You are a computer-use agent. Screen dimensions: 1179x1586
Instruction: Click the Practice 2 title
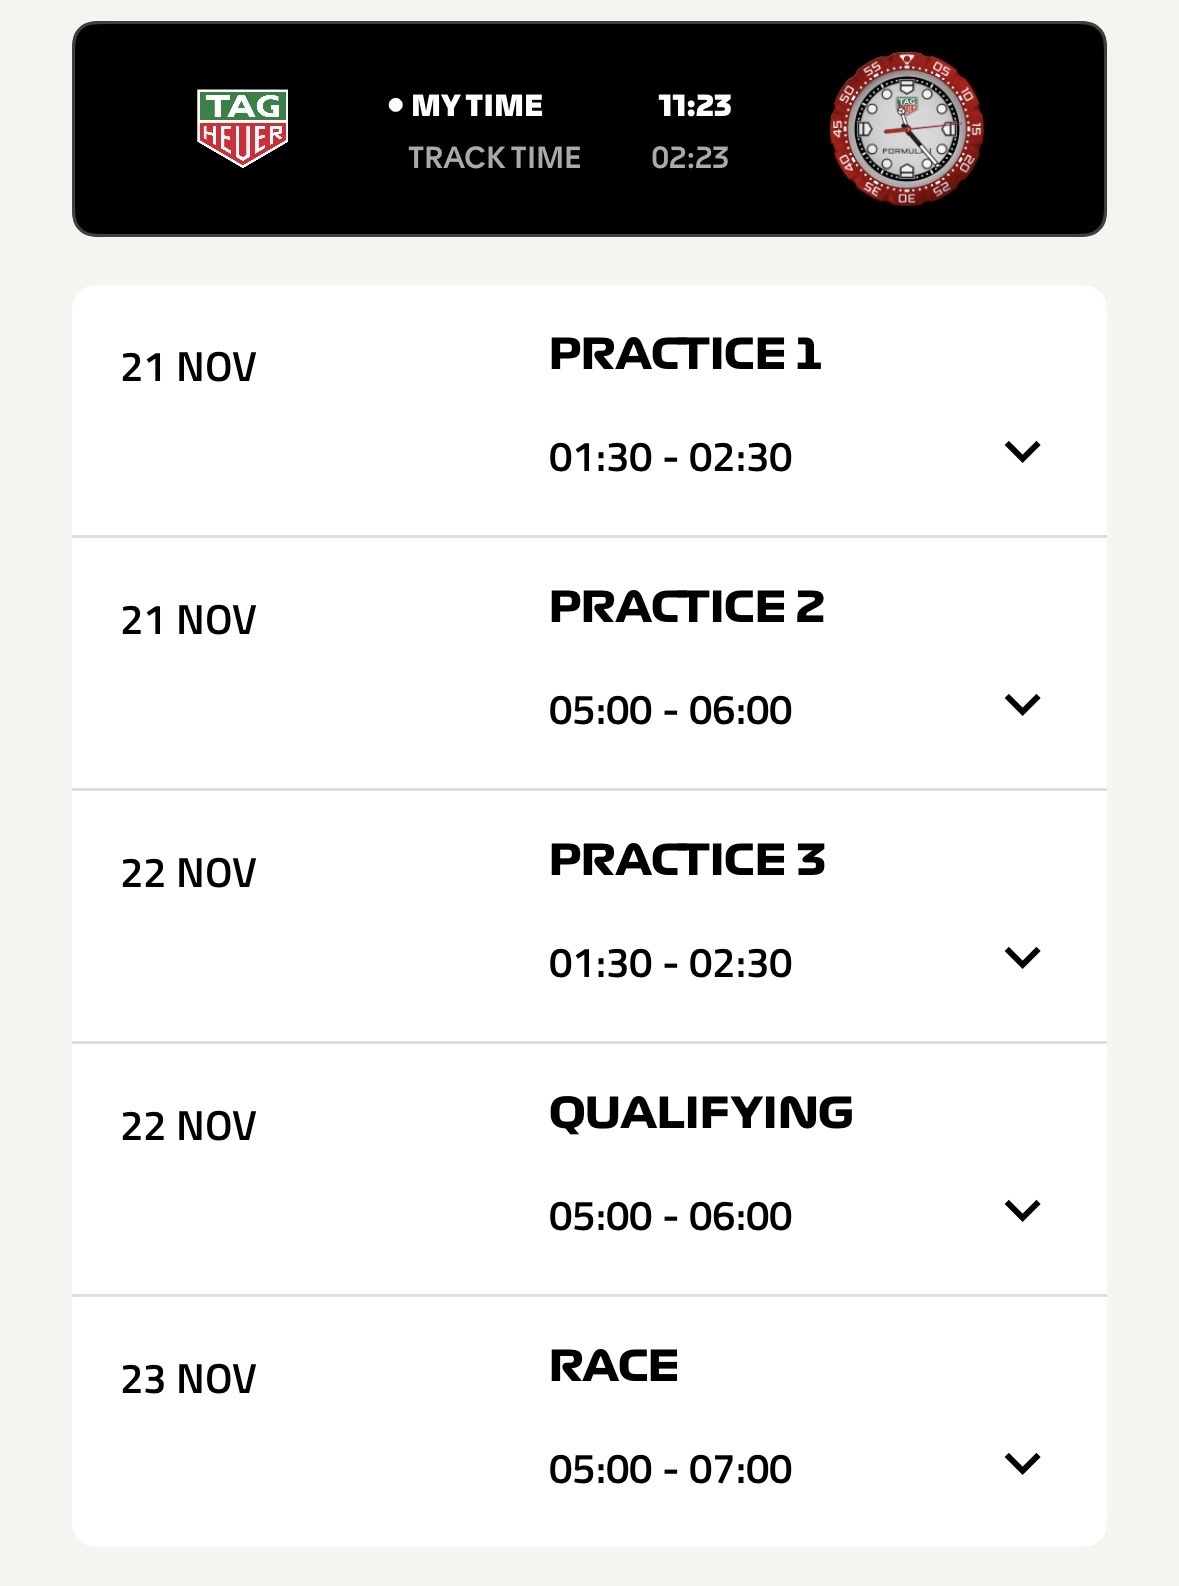[x=686, y=607]
